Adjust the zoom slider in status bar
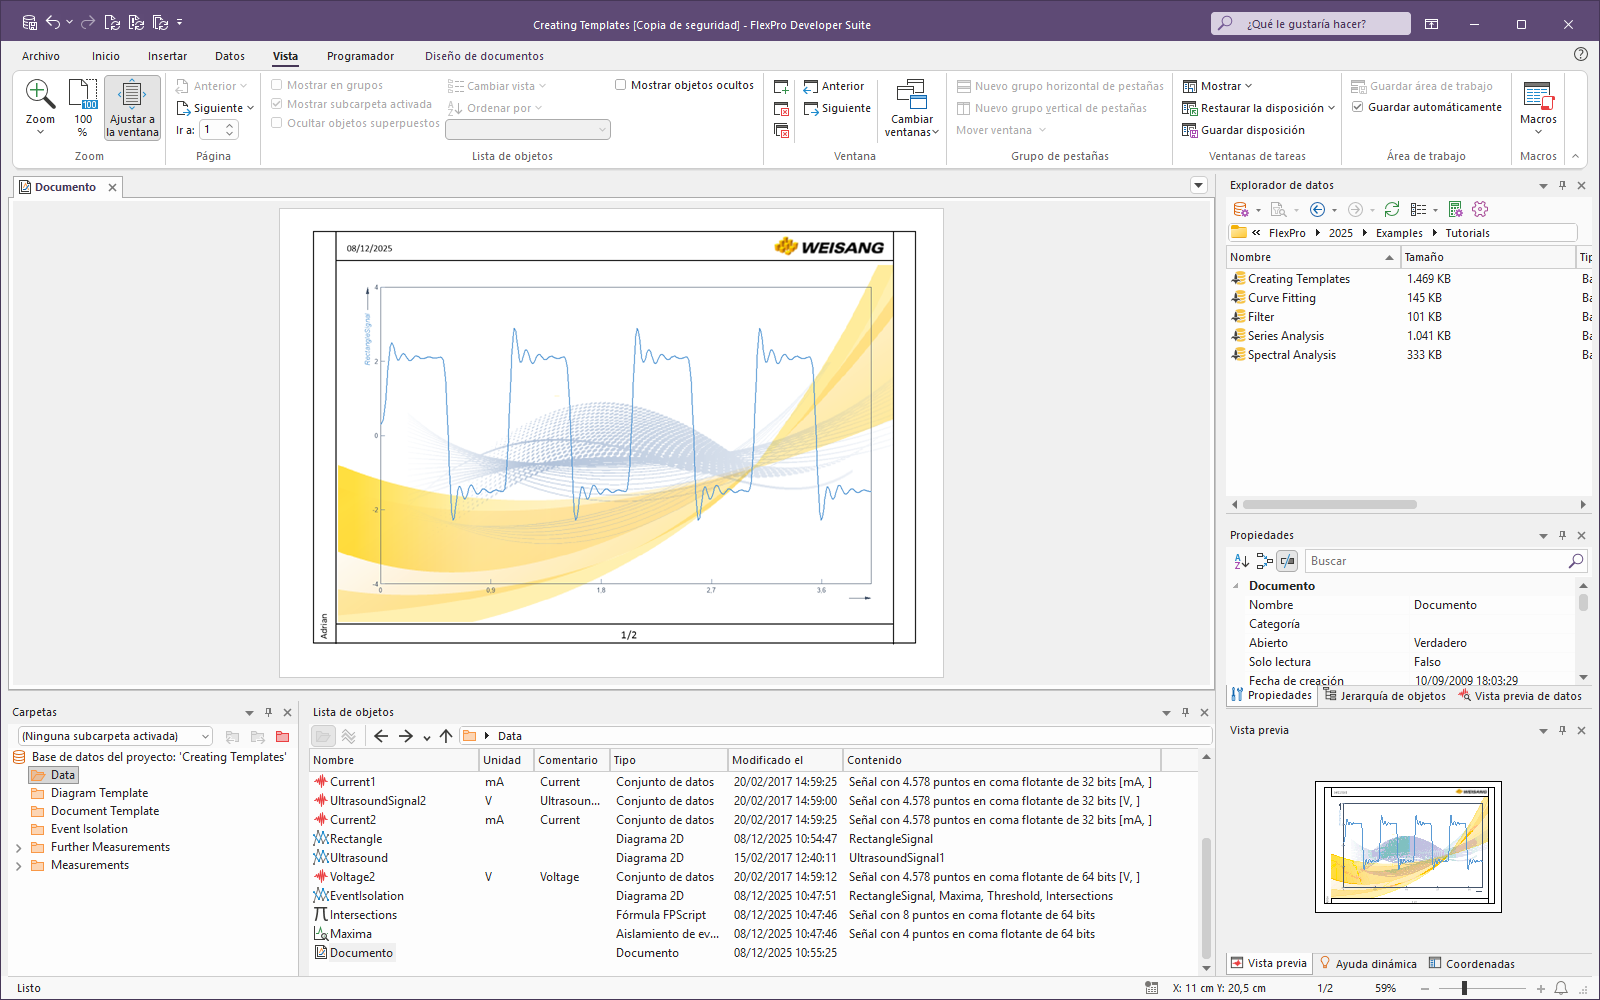 pyautogui.click(x=1464, y=988)
